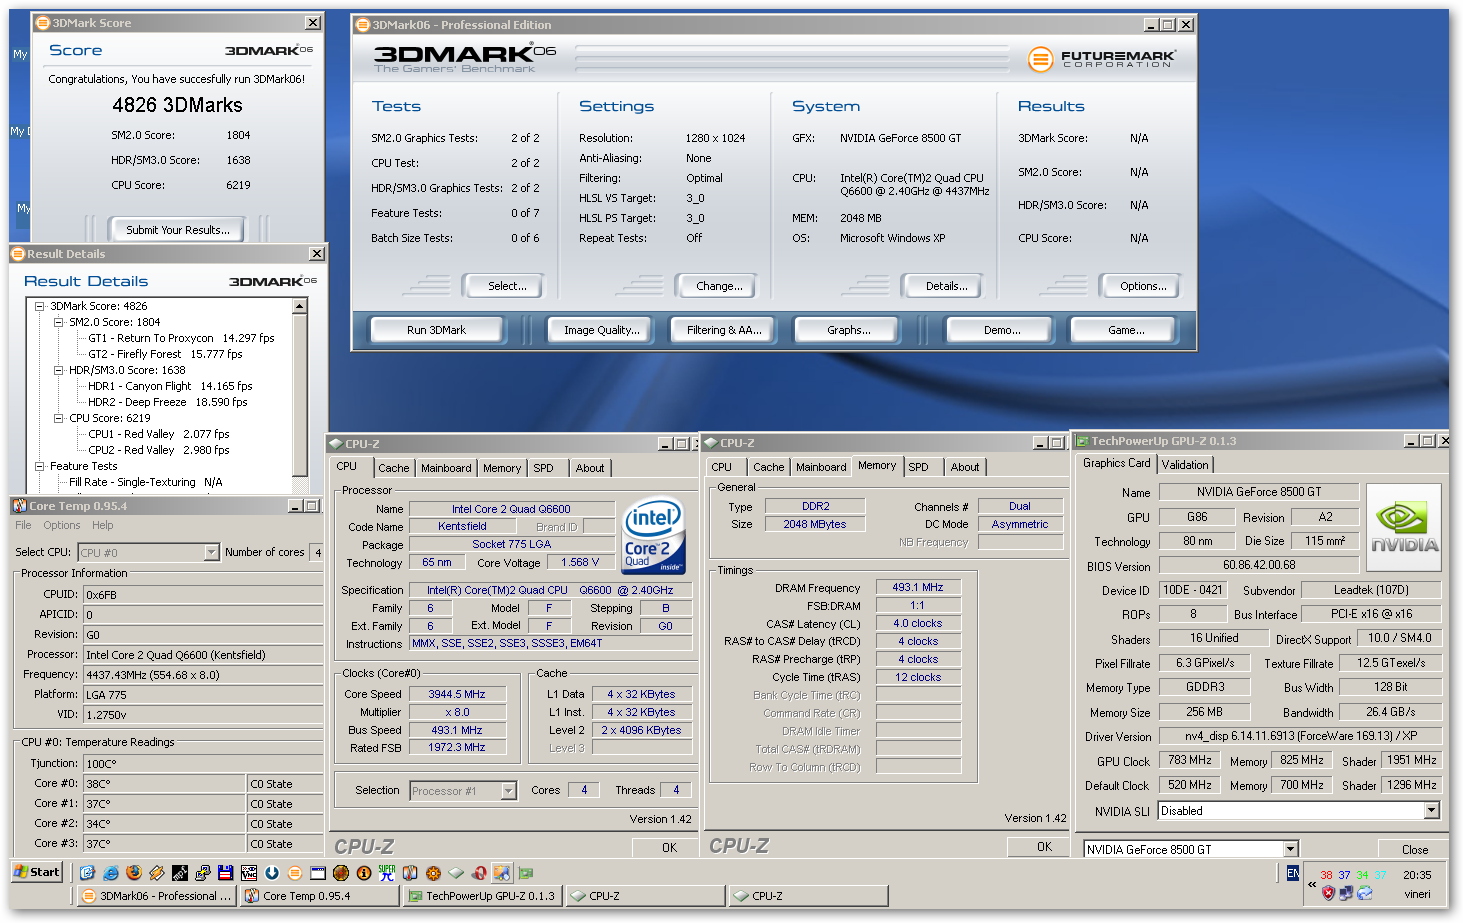Open the network connection tray icon
The height and width of the screenshot is (923, 1463).
coord(1346,893)
